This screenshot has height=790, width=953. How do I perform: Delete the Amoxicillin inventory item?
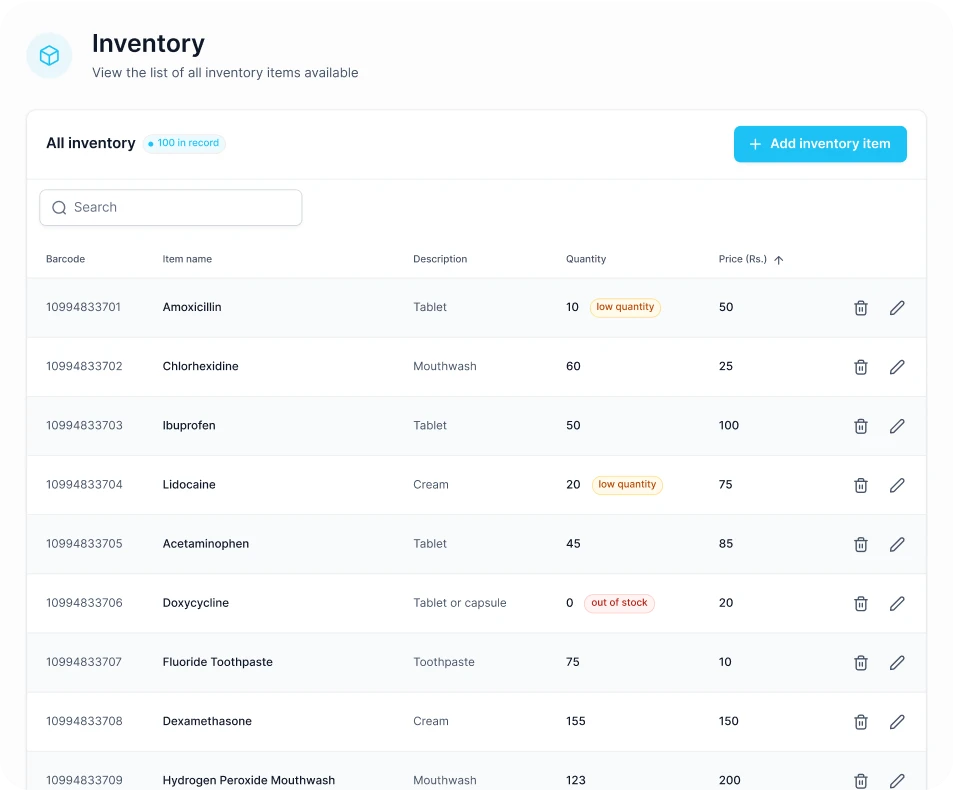(x=860, y=308)
